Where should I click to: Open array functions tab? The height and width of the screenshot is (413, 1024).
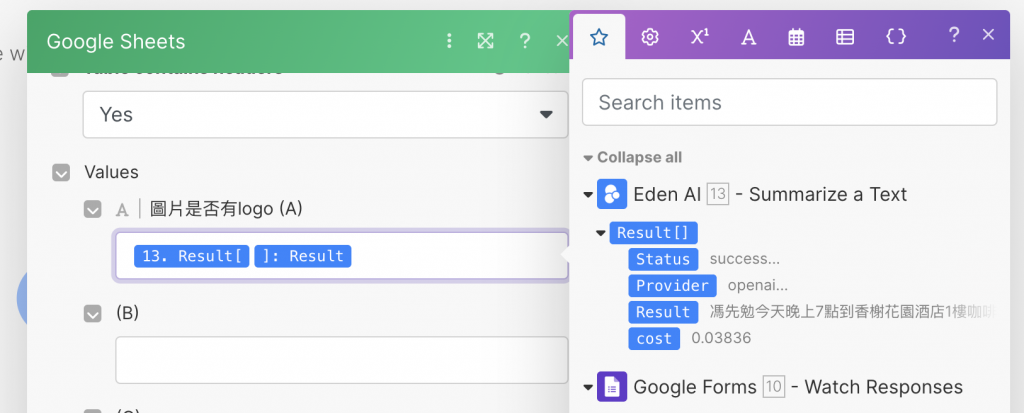[845, 37]
